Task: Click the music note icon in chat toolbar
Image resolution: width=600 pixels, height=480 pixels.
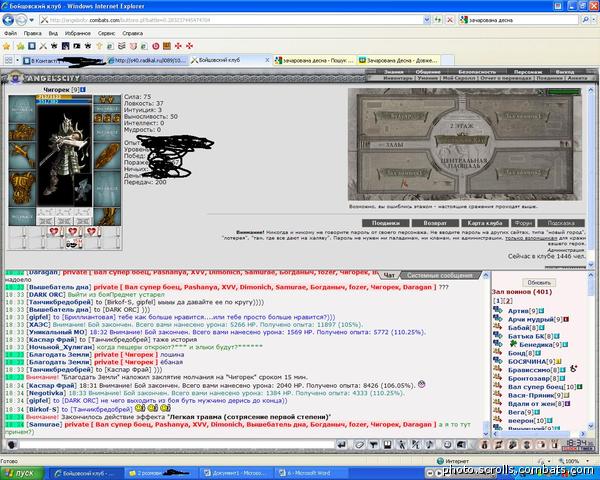Action: click(x=429, y=444)
